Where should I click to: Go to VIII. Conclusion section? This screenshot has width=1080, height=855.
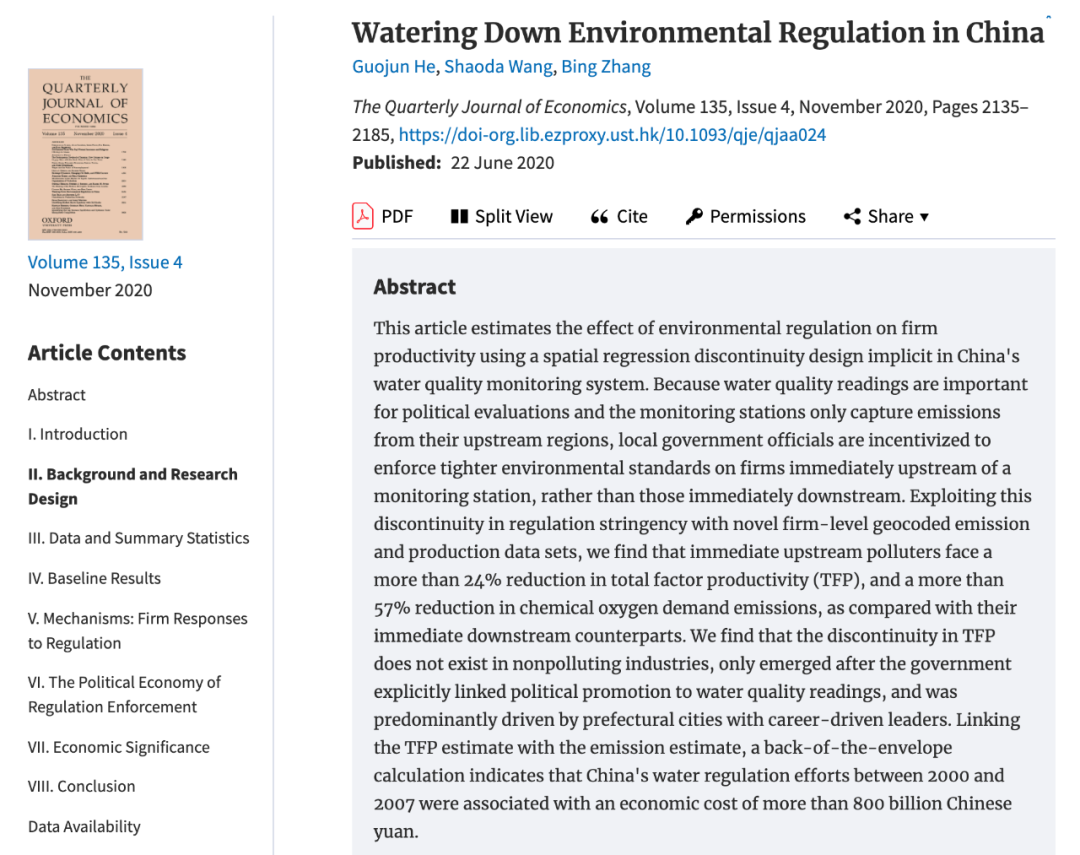click(x=81, y=786)
